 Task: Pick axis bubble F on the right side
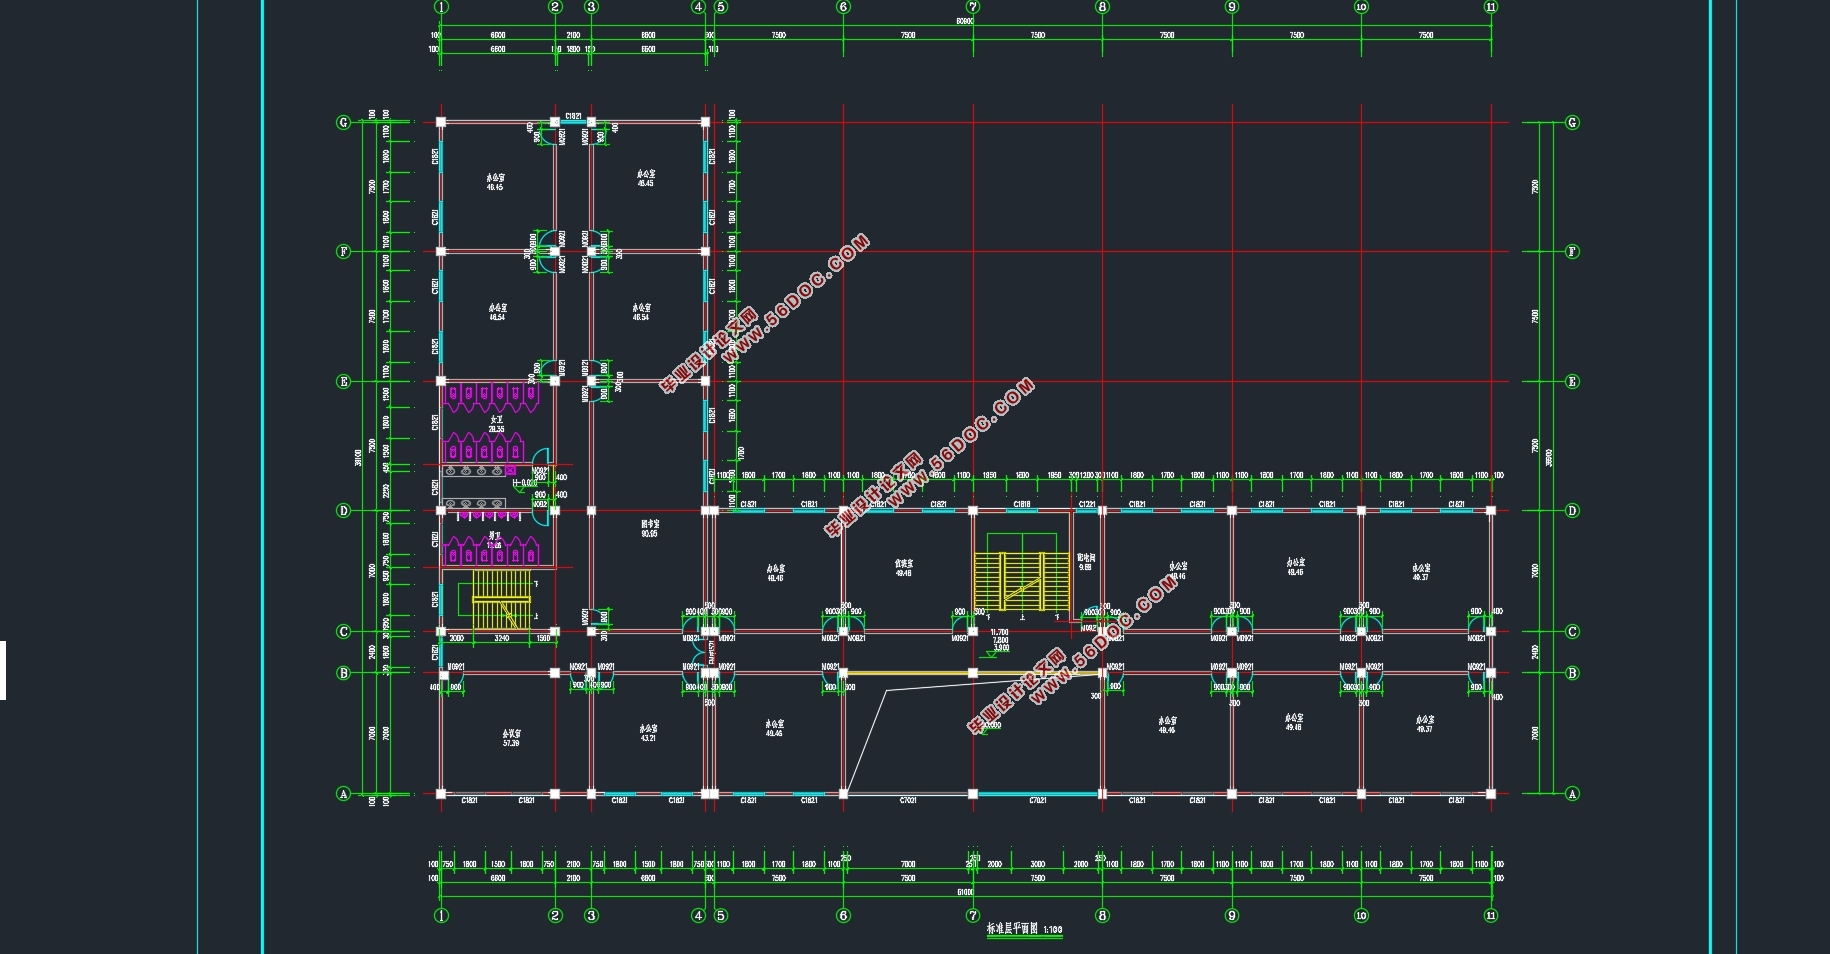(1572, 251)
